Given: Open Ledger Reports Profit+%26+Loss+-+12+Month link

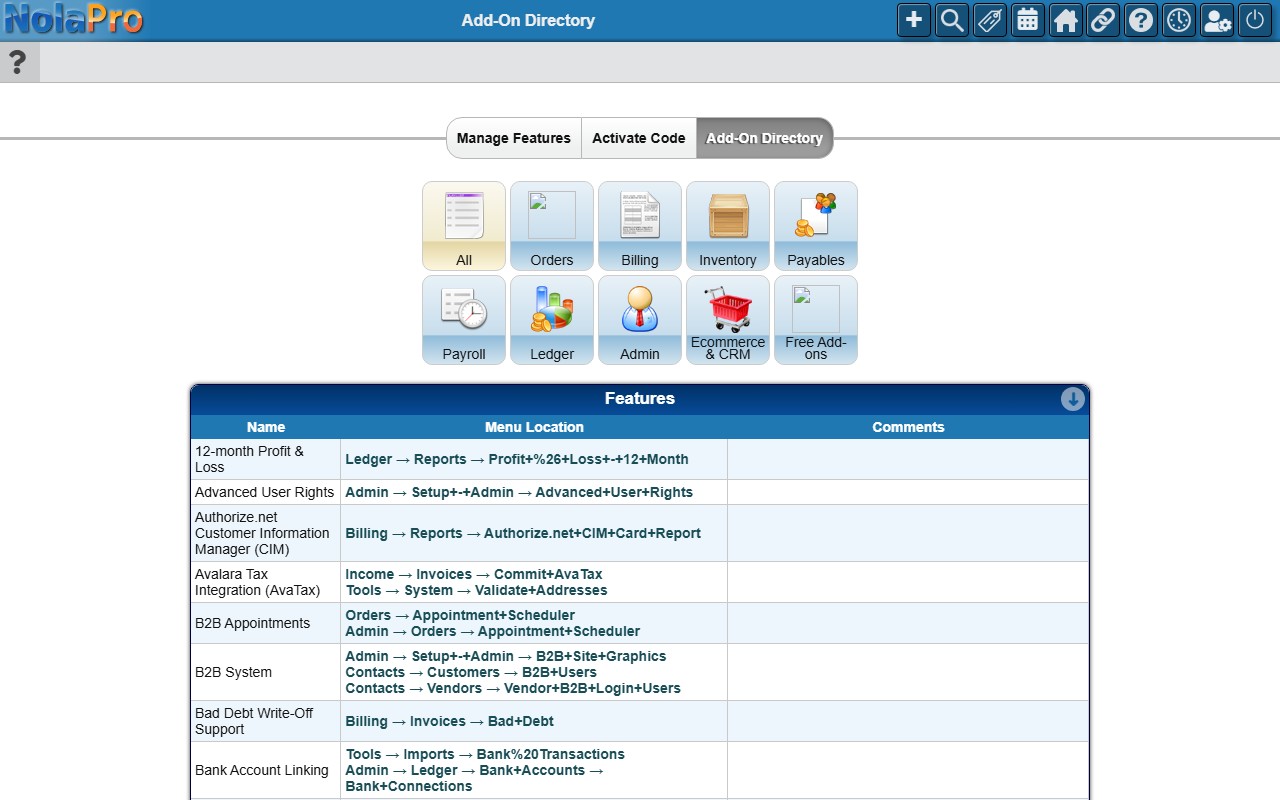Looking at the screenshot, I should (517, 459).
